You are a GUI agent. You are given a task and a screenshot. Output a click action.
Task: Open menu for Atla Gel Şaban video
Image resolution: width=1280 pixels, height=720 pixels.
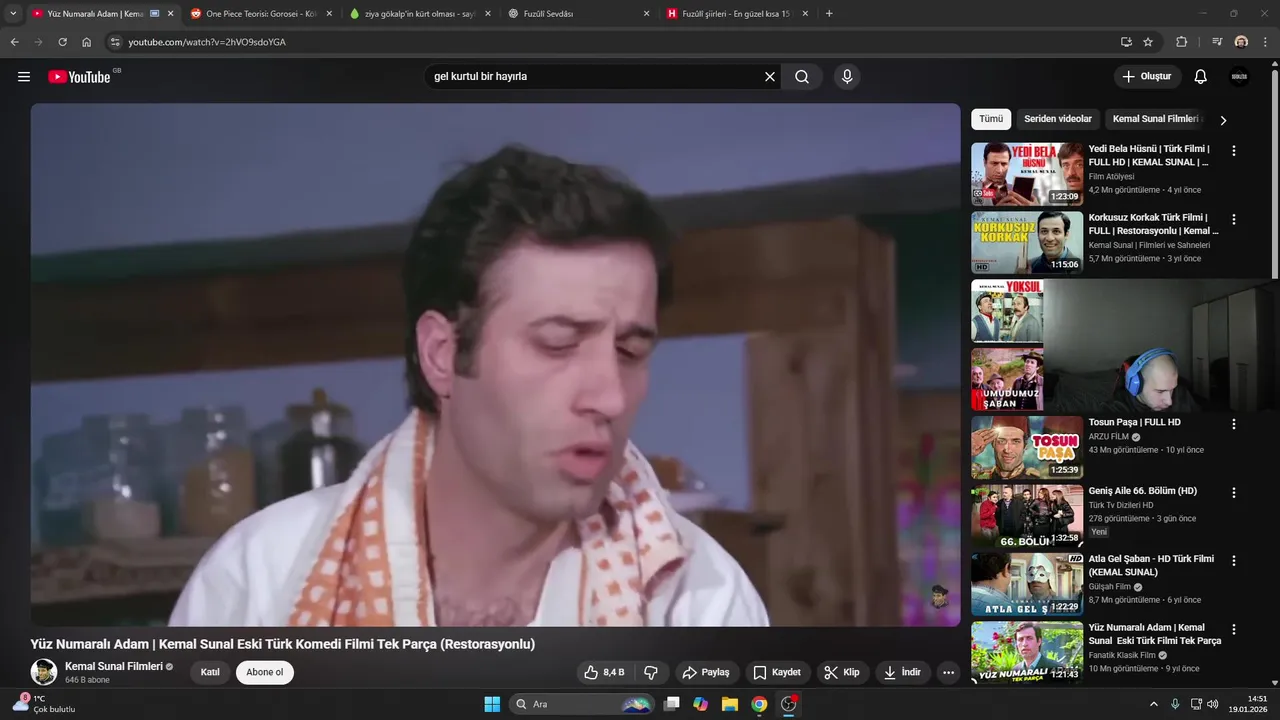[x=1234, y=561]
